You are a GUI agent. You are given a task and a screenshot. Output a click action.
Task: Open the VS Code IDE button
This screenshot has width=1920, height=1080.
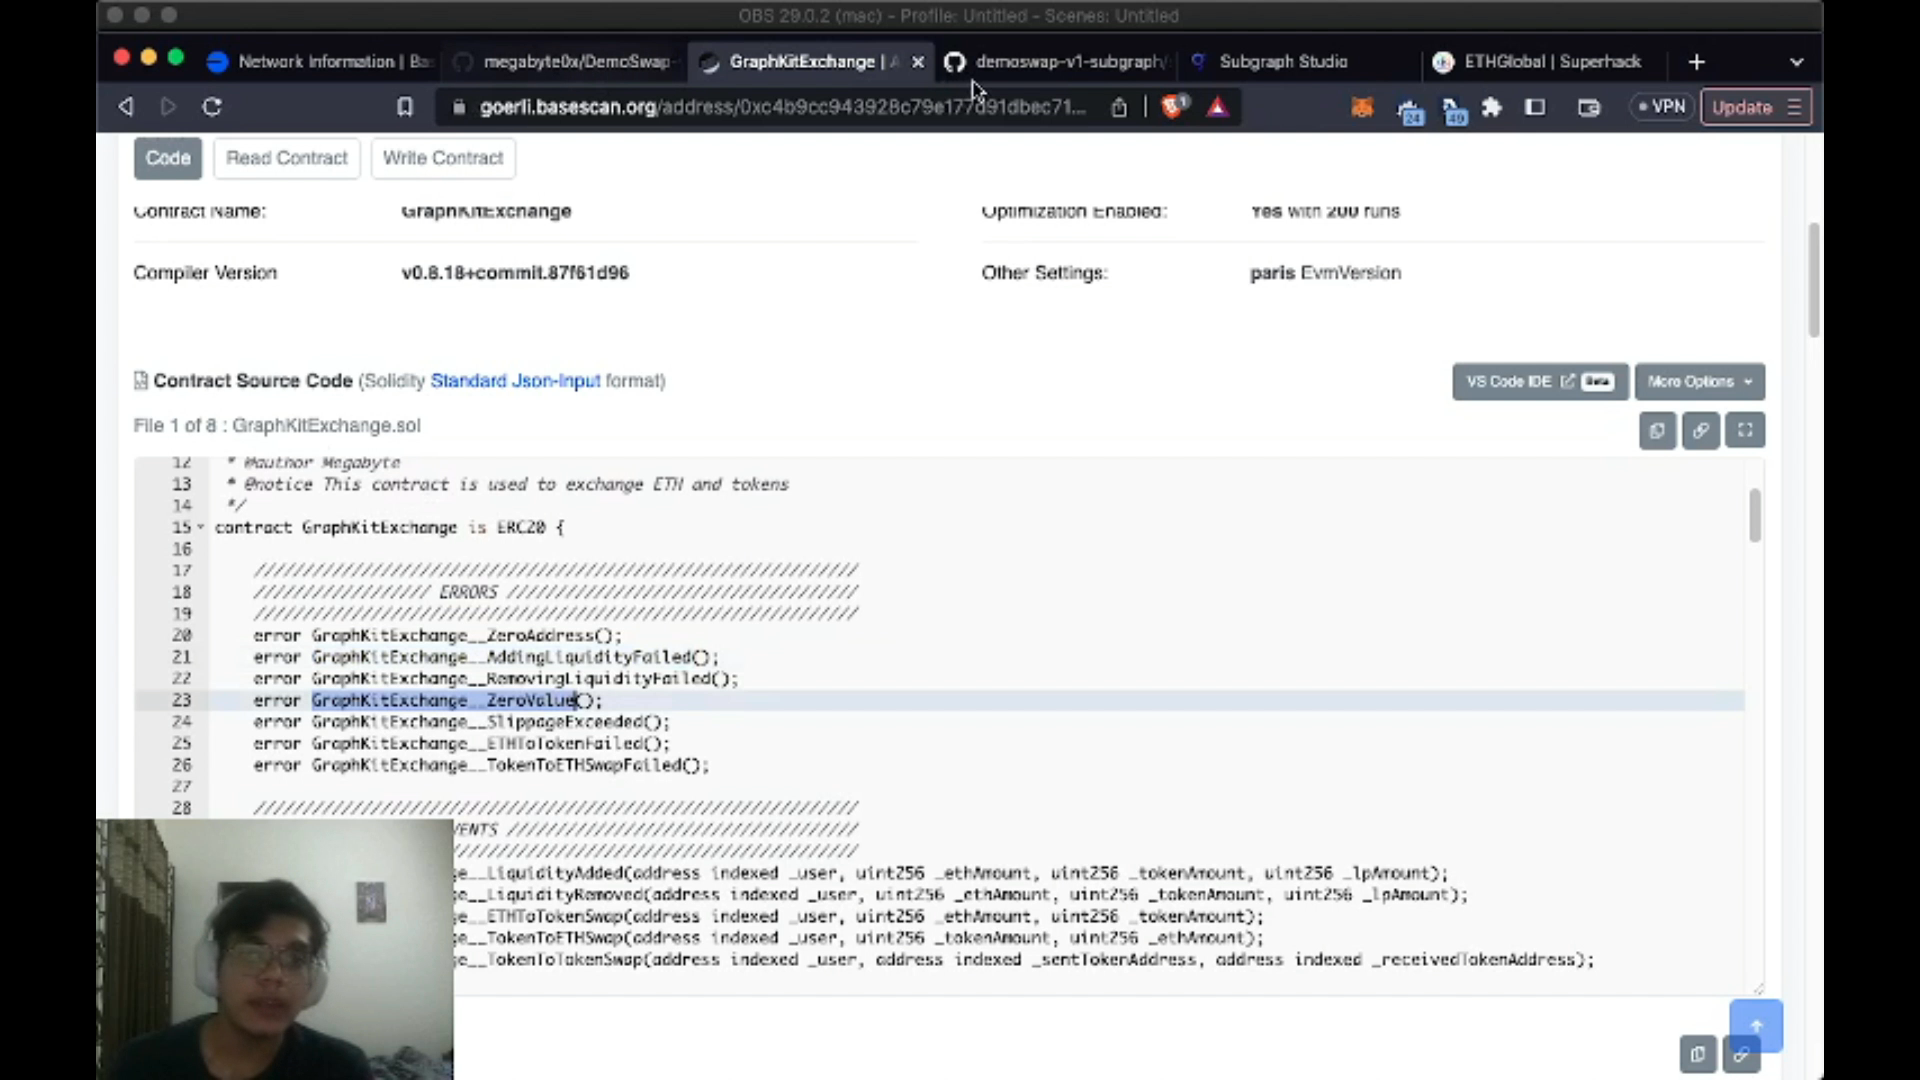click(1540, 381)
